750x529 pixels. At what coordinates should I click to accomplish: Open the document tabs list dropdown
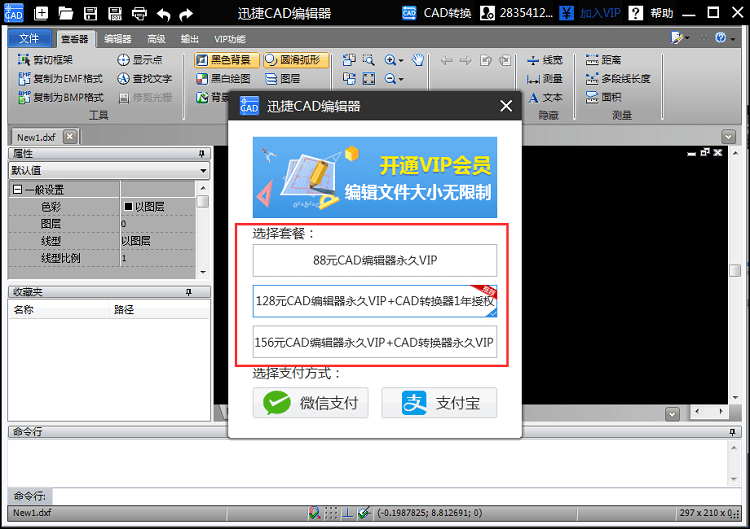point(728,137)
